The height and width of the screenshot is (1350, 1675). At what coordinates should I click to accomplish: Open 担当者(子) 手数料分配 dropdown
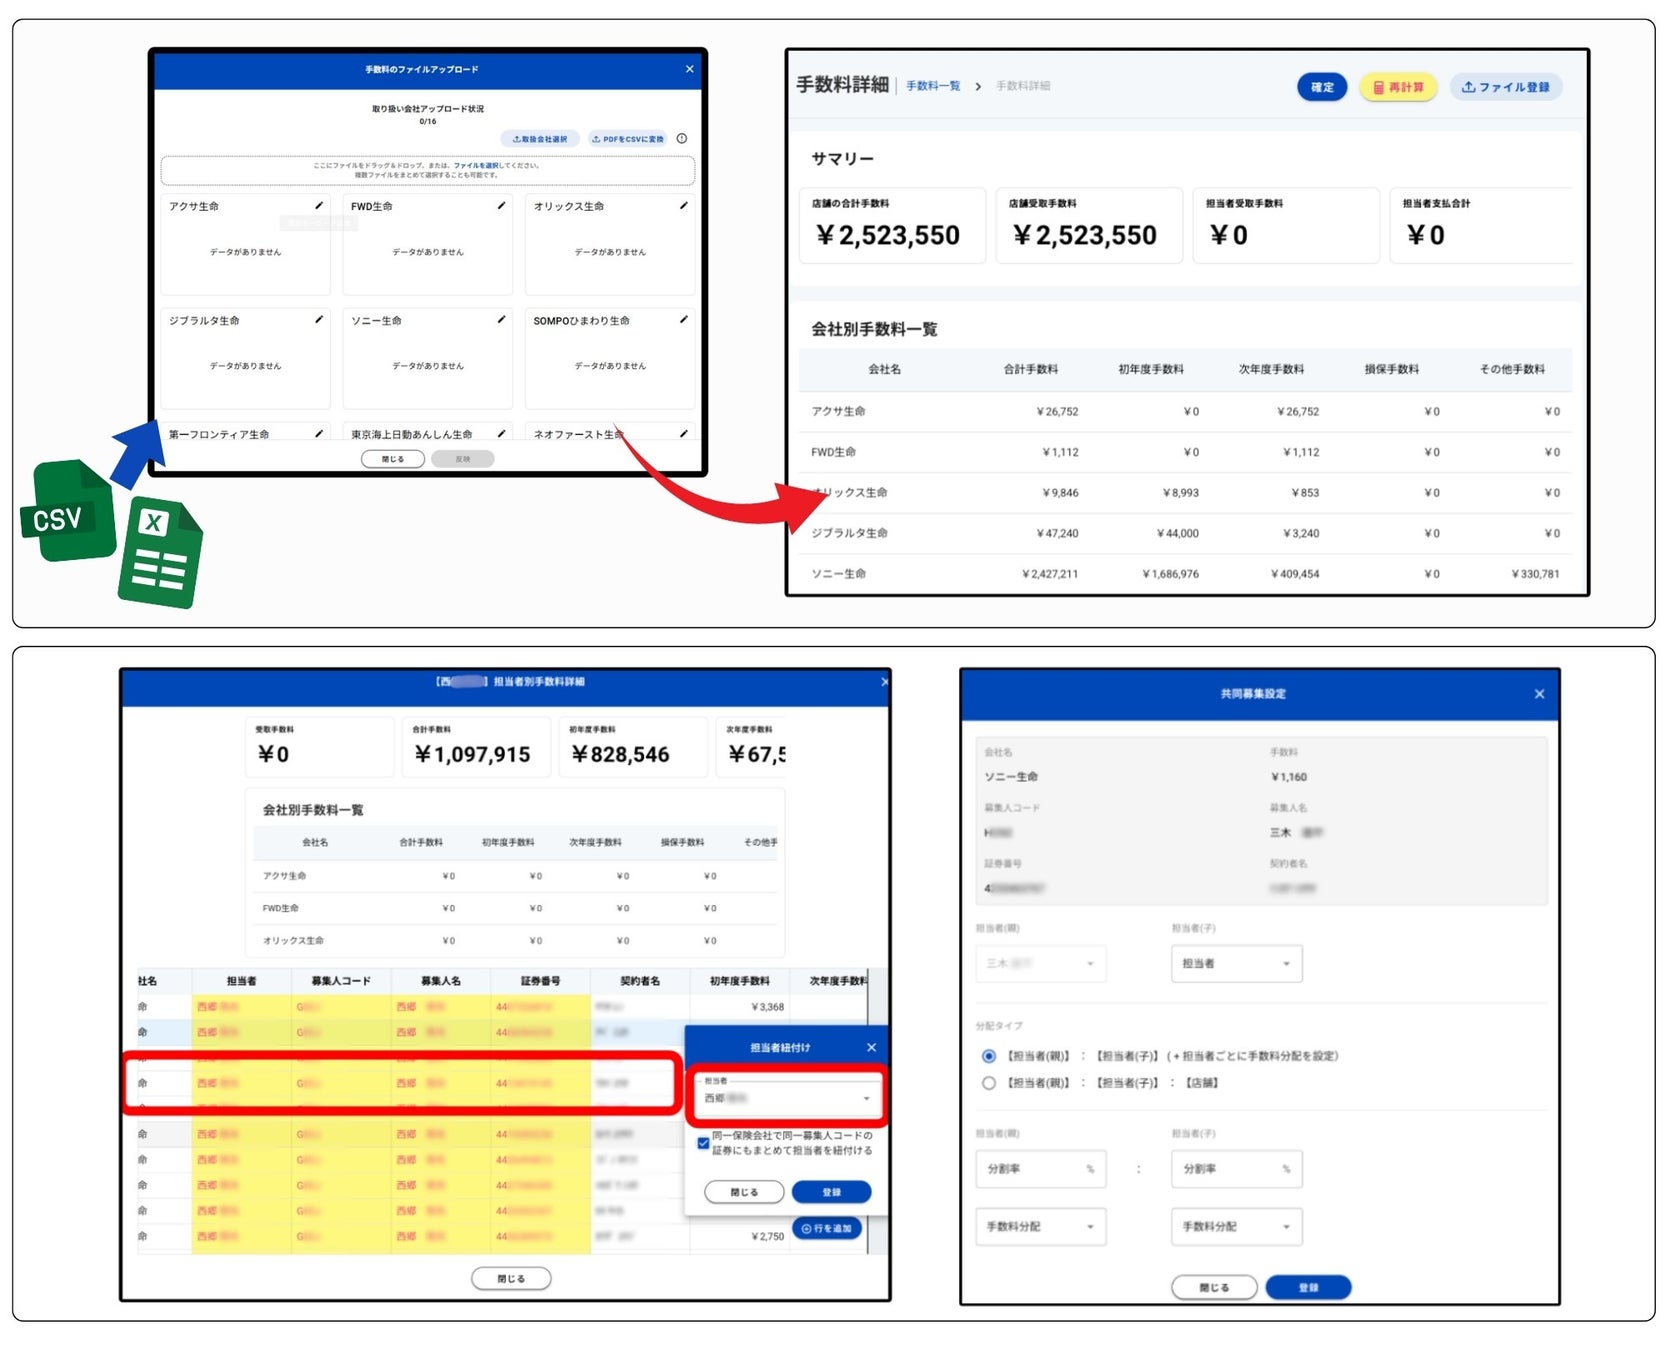pyautogui.click(x=1237, y=1227)
